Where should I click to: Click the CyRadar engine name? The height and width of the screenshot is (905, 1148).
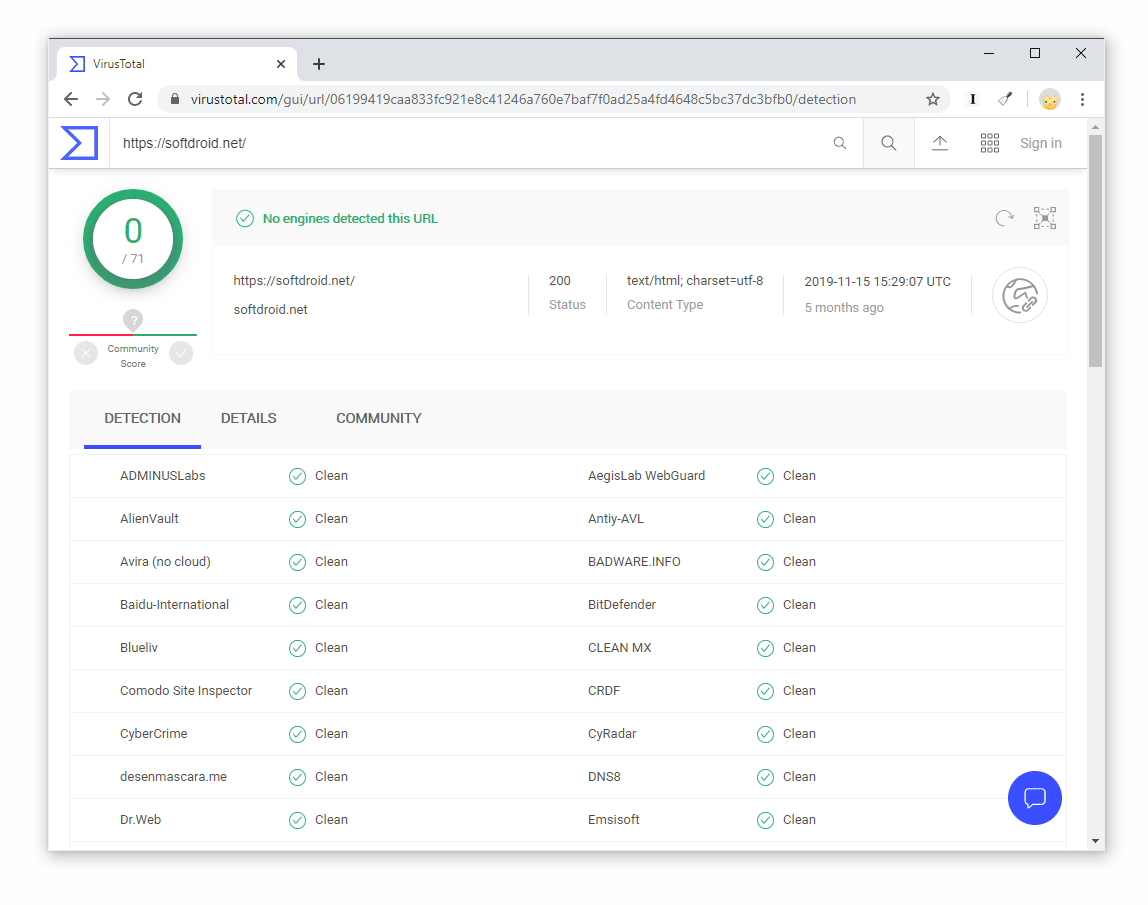612,734
